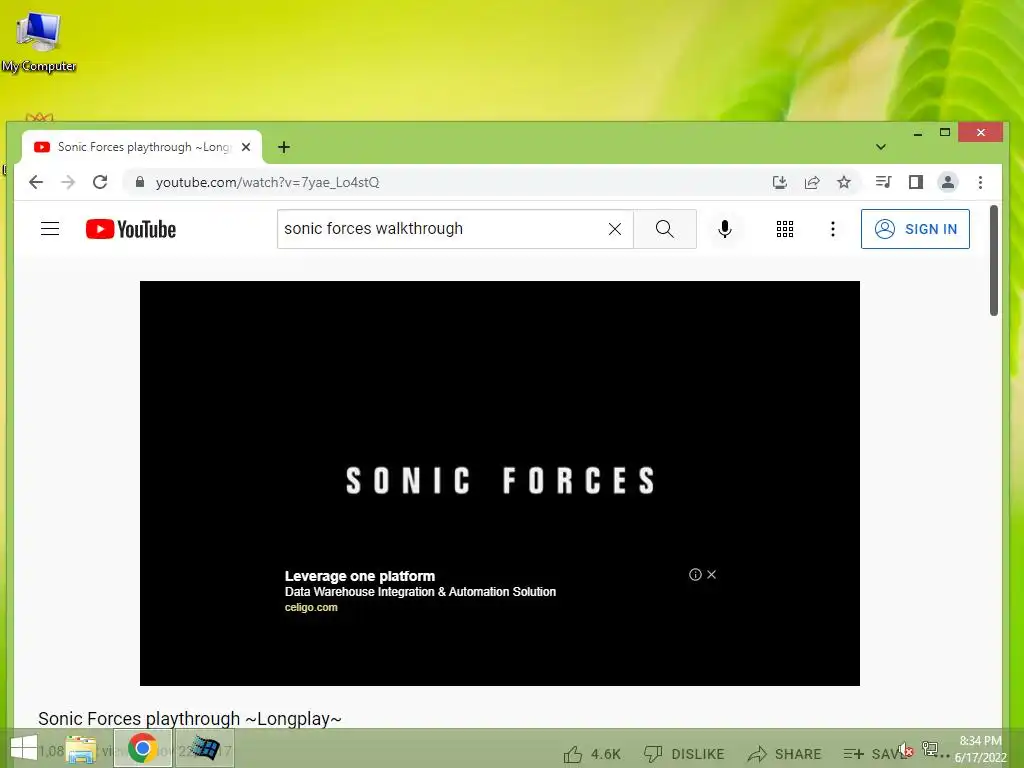
Task: Open the tab search chevron
Action: (x=881, y=147)
